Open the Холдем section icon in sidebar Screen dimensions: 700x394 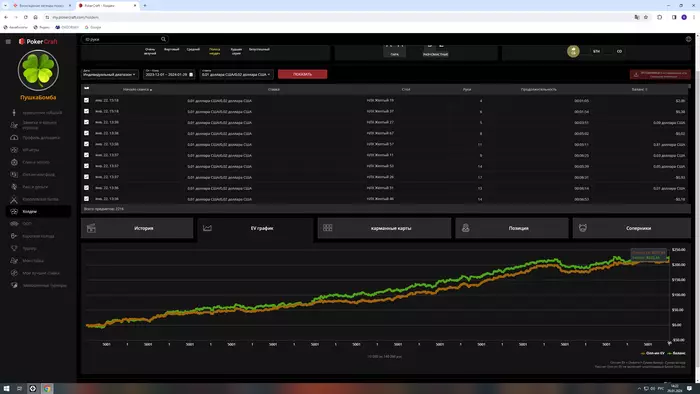click(x=14, y=212)
